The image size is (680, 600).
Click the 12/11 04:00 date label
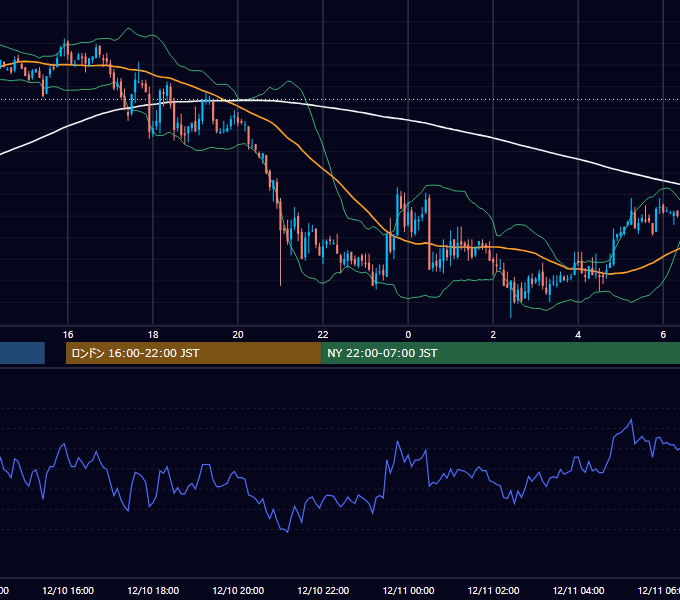pos(579,590)
